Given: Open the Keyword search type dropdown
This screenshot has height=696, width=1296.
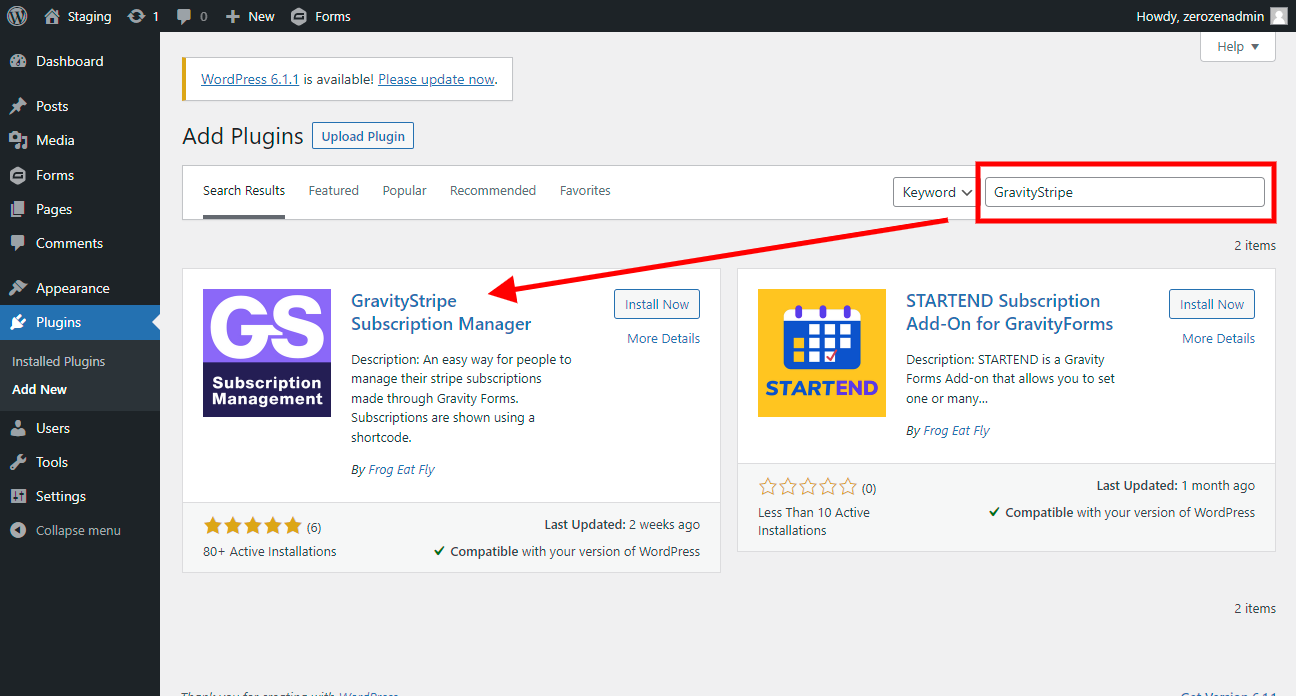Looking at the screenshot, I should point(935,192).
